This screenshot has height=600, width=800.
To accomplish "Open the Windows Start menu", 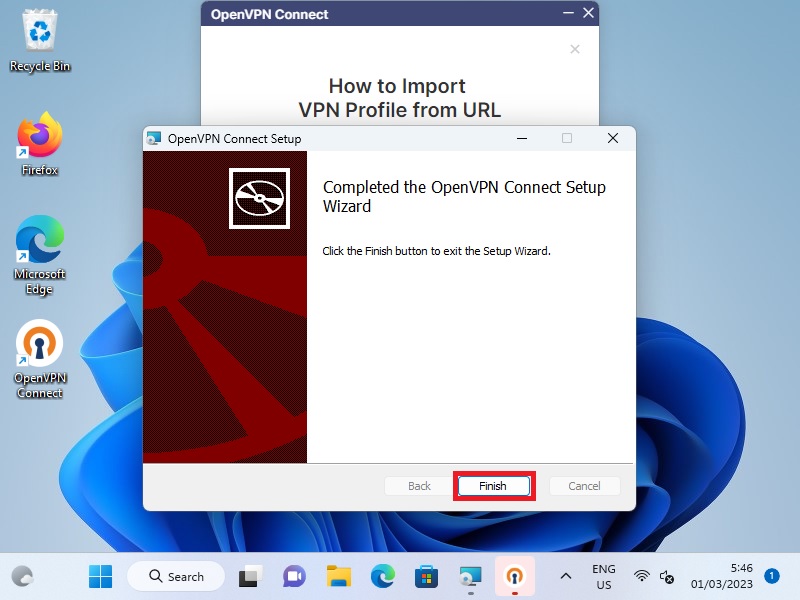I will point(100,576).
